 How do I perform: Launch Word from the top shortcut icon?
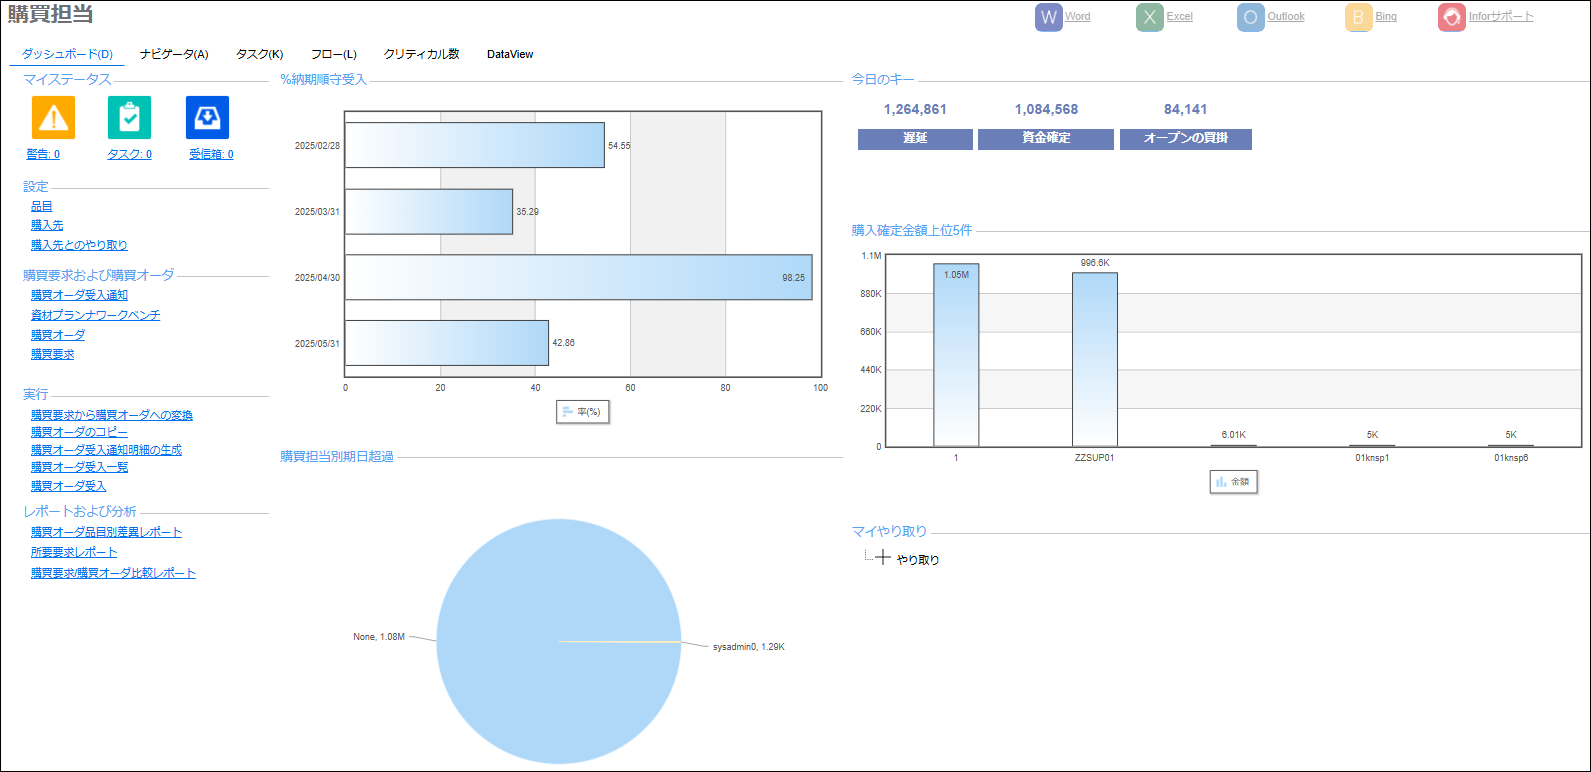point(1048,17)
